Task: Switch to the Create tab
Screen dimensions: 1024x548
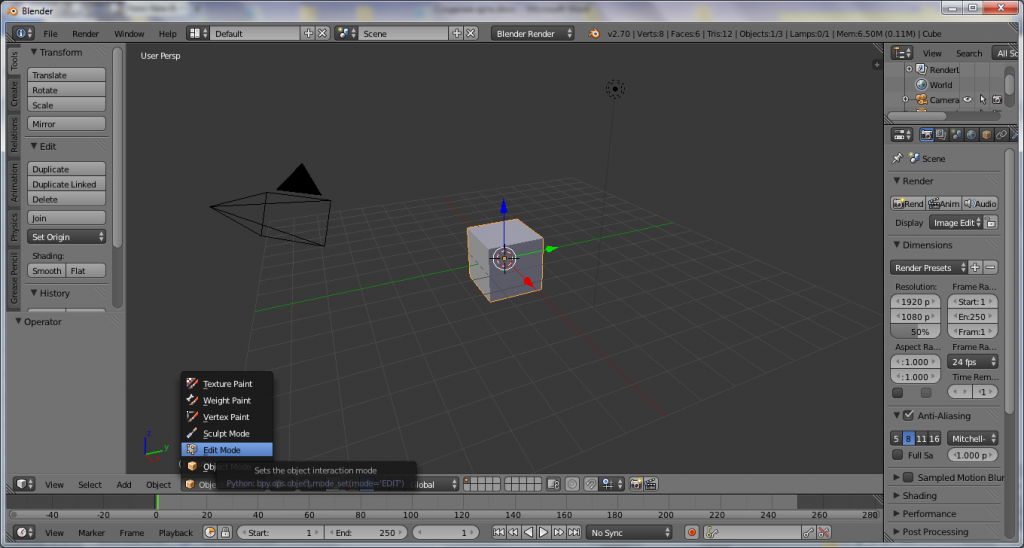Action: pyautogui.click(x=14, y=94)
